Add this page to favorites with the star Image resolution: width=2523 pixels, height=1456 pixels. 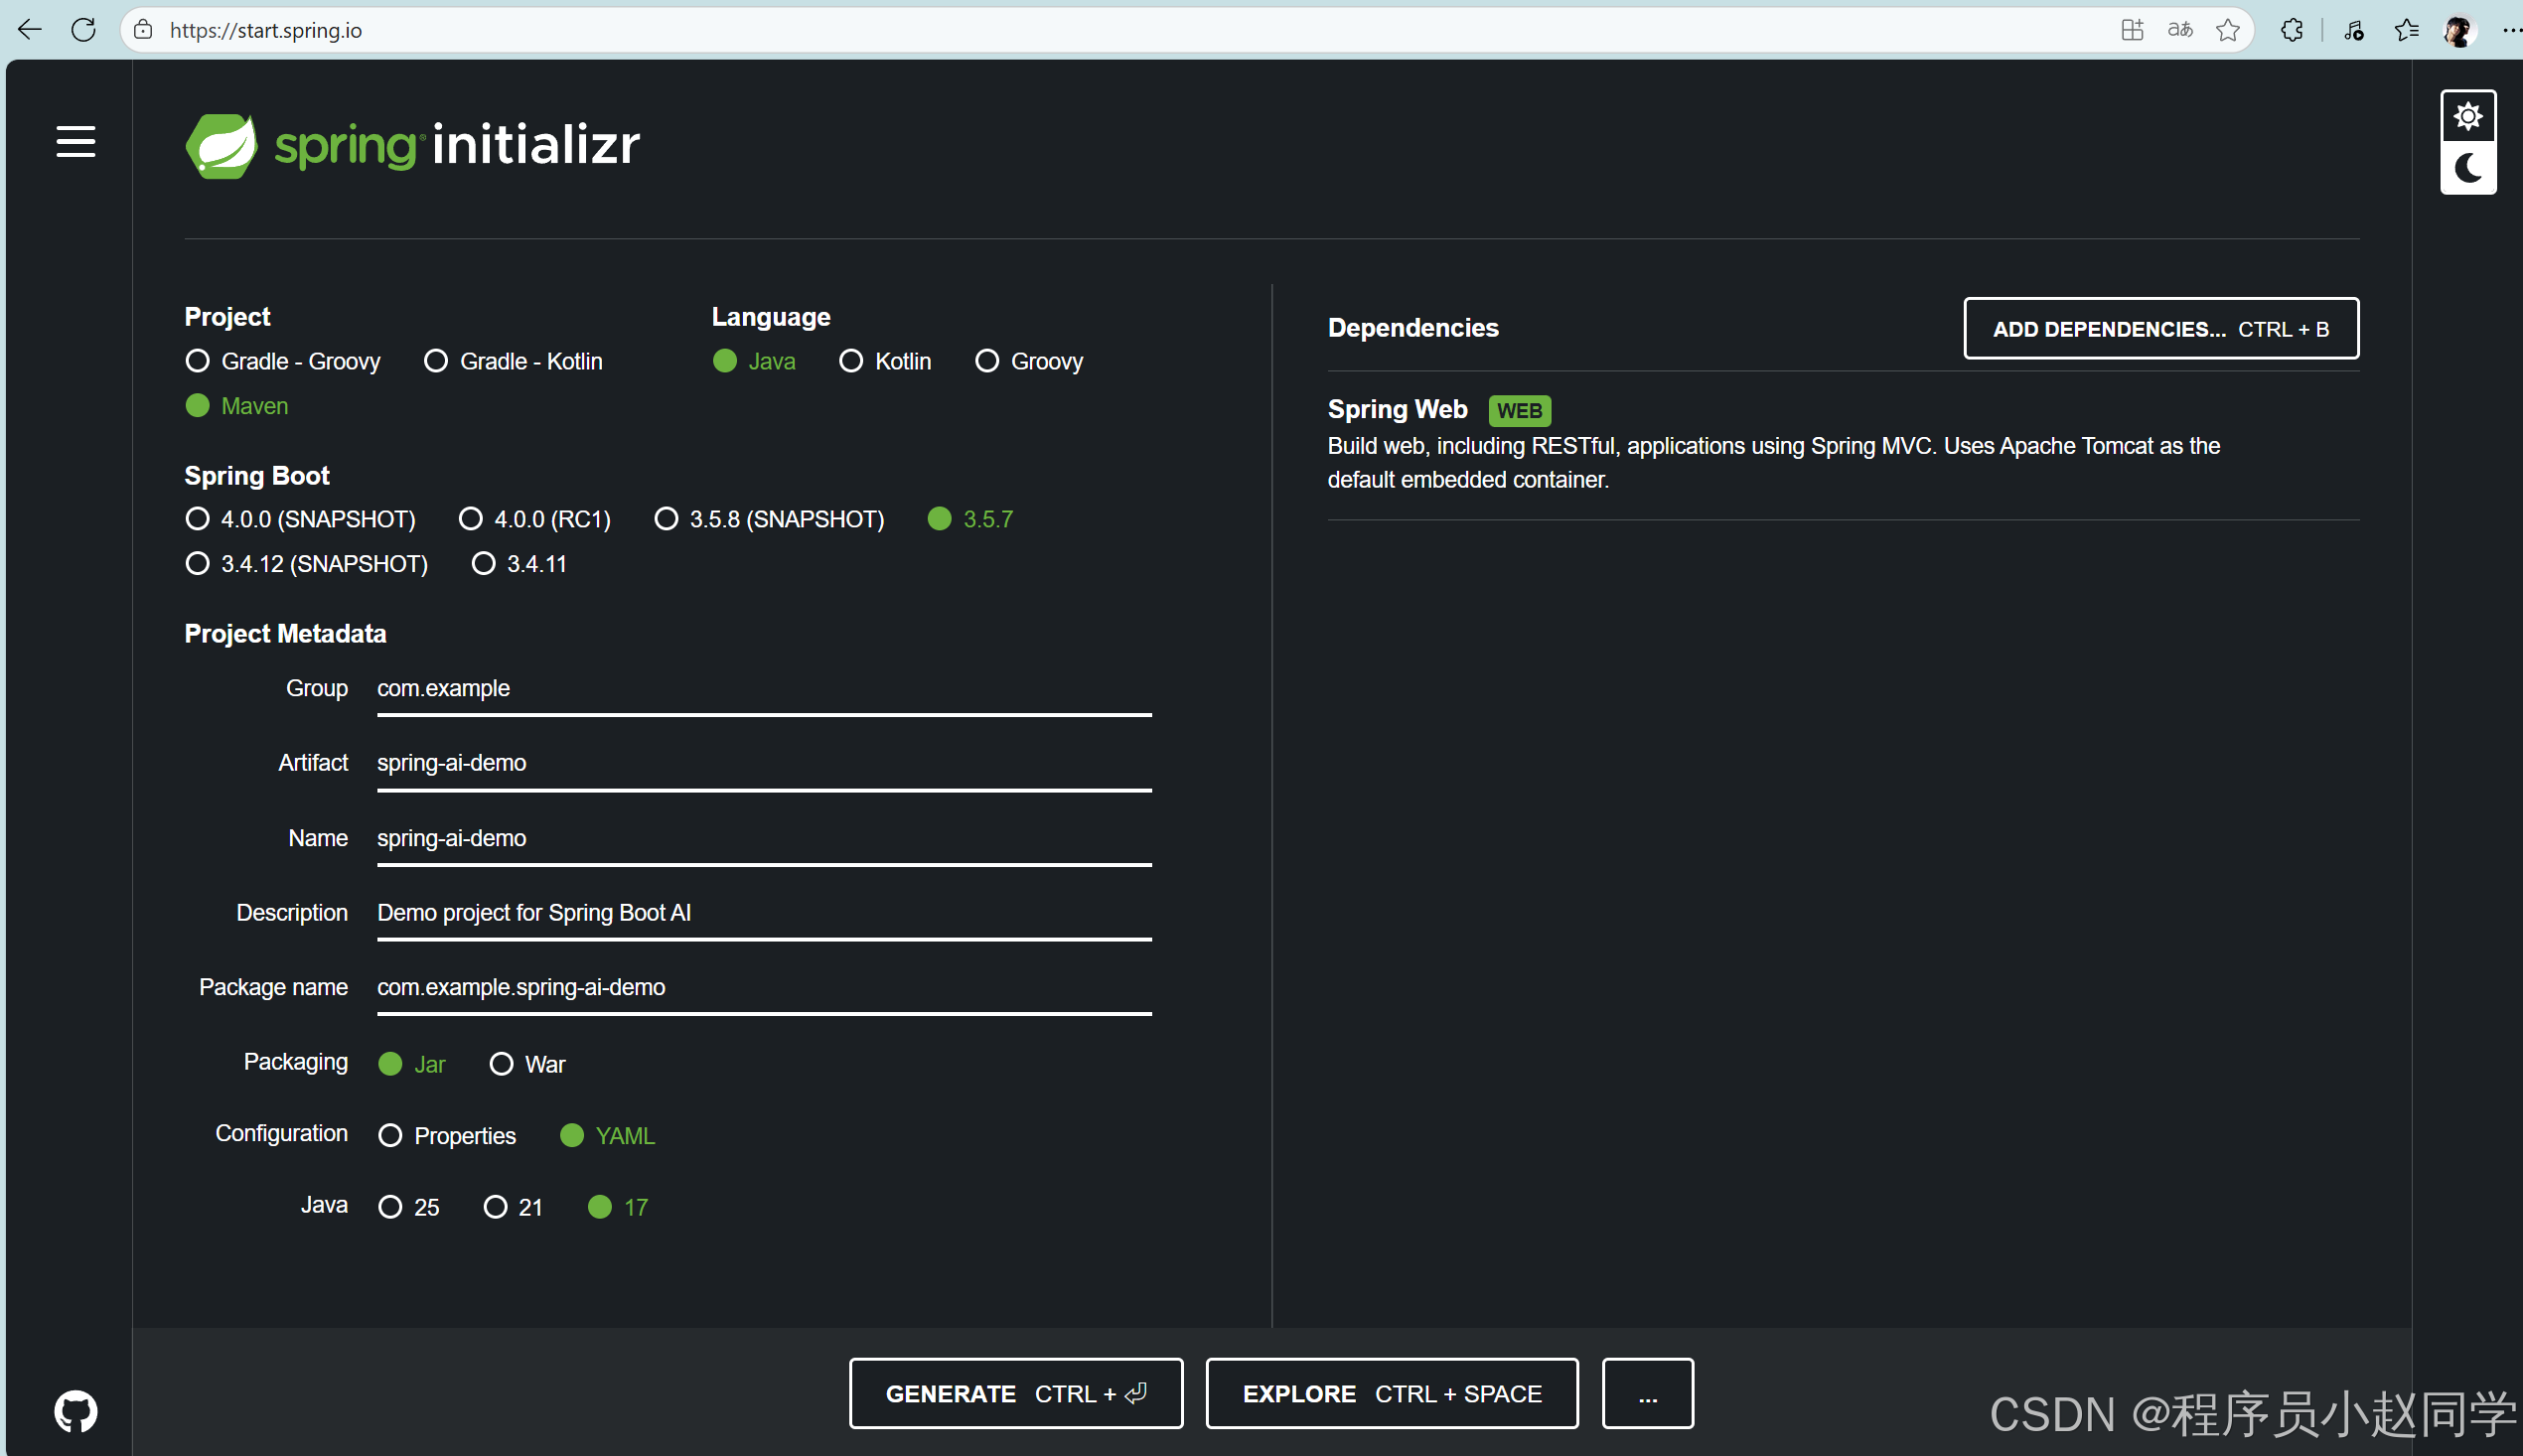2227,30
